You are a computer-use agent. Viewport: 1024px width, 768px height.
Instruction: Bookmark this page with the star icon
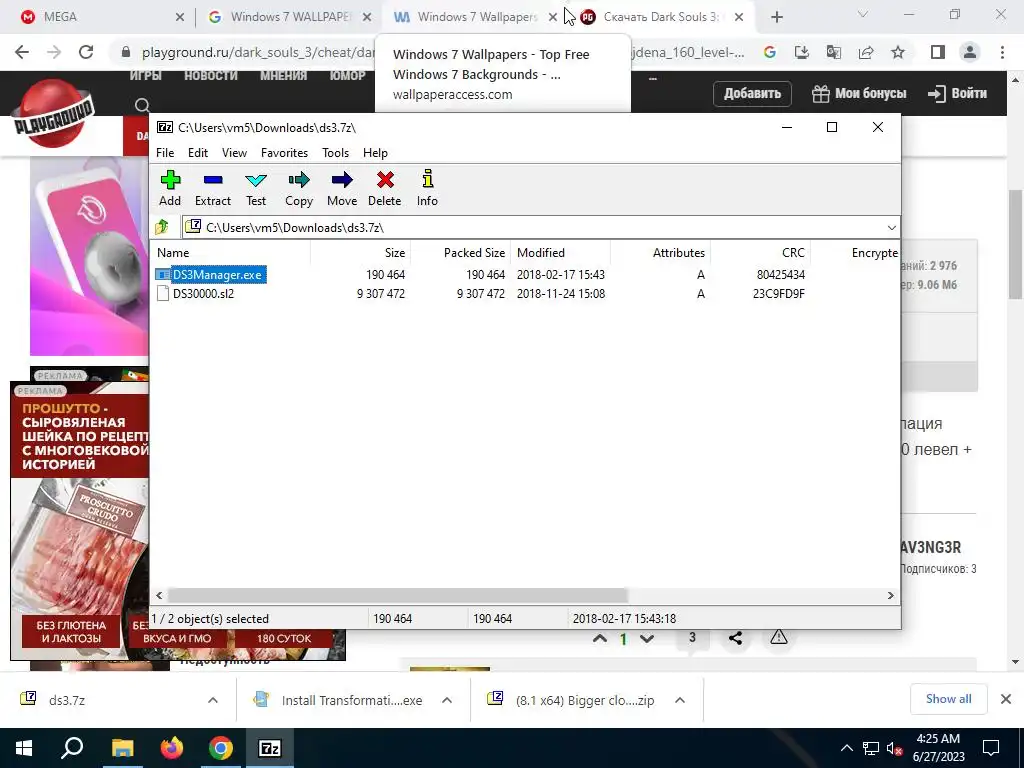(898, 52)
